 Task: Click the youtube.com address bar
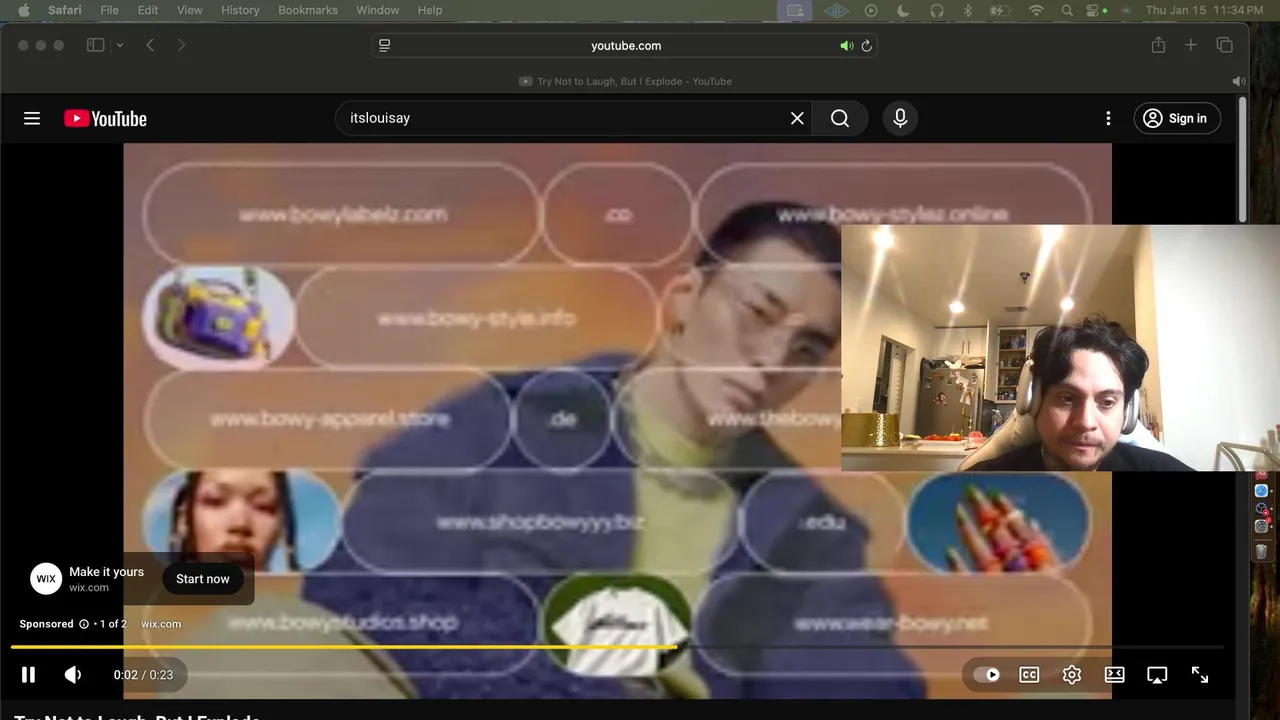click(625, 45)
